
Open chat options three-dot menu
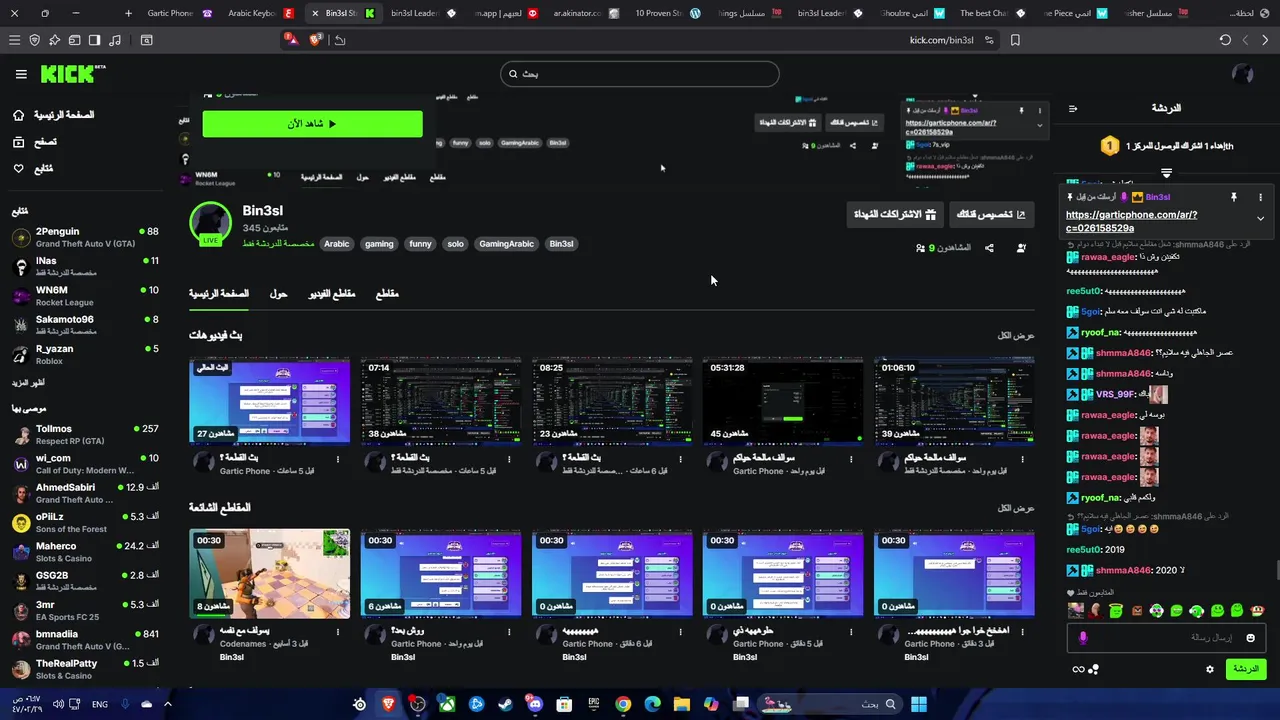click(1260, 197)
